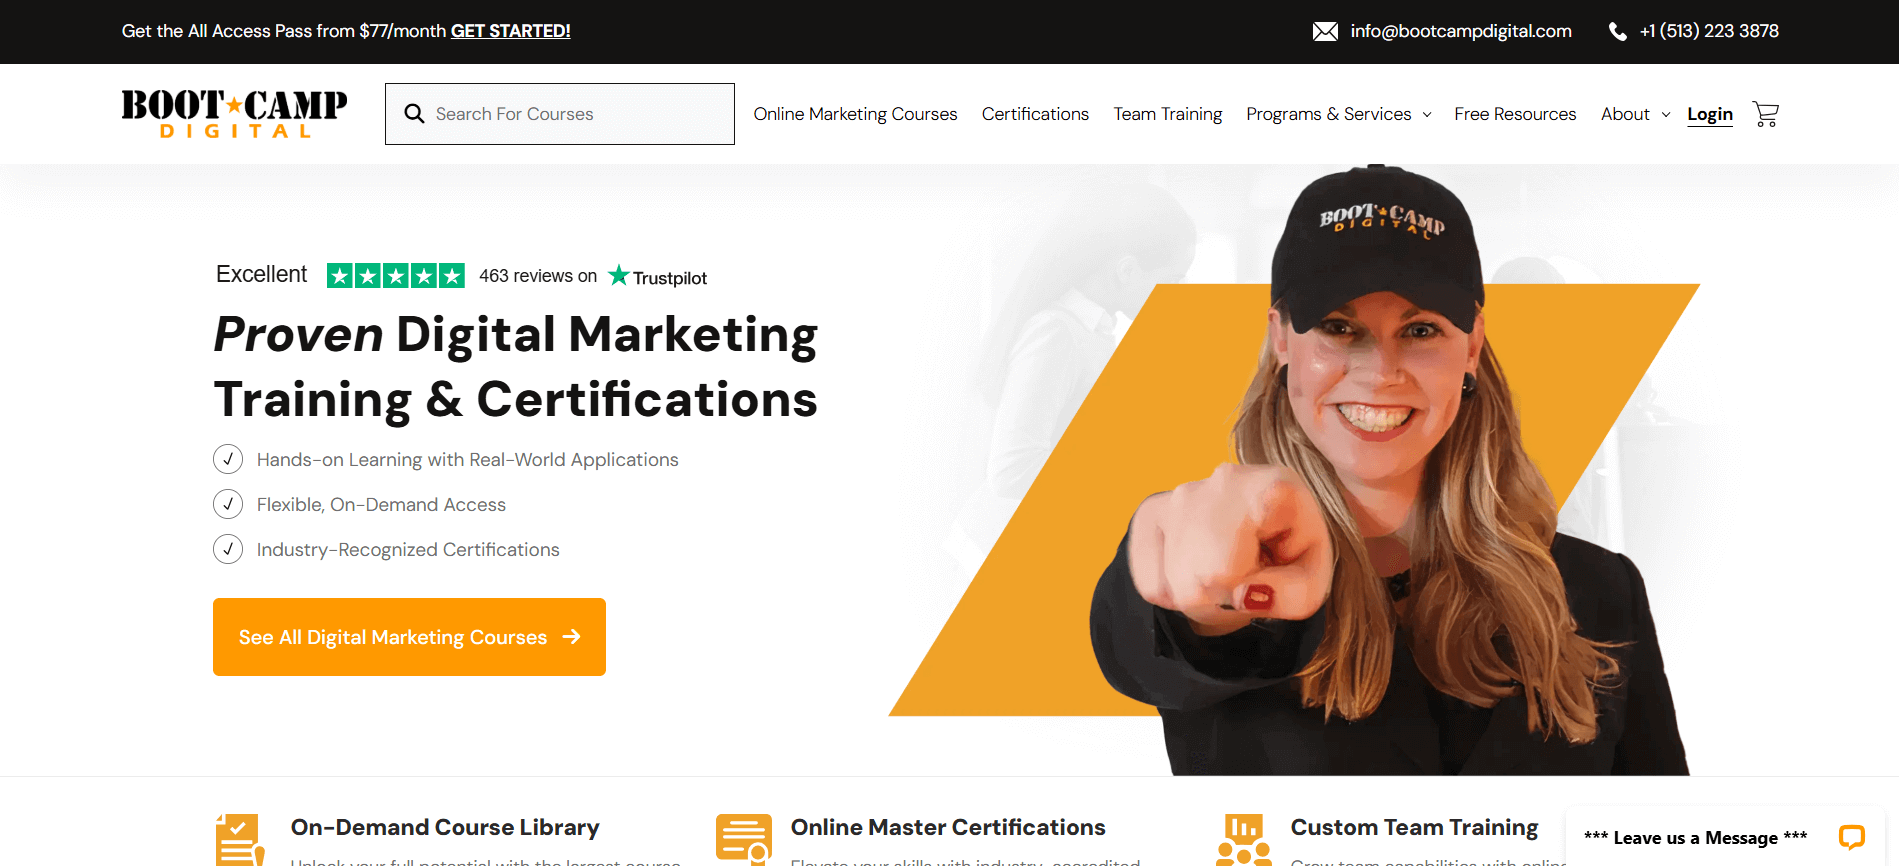The image size is (1899, 866).
Task: Click the Custom Team Training icon
Action: tap(1244, 840)
